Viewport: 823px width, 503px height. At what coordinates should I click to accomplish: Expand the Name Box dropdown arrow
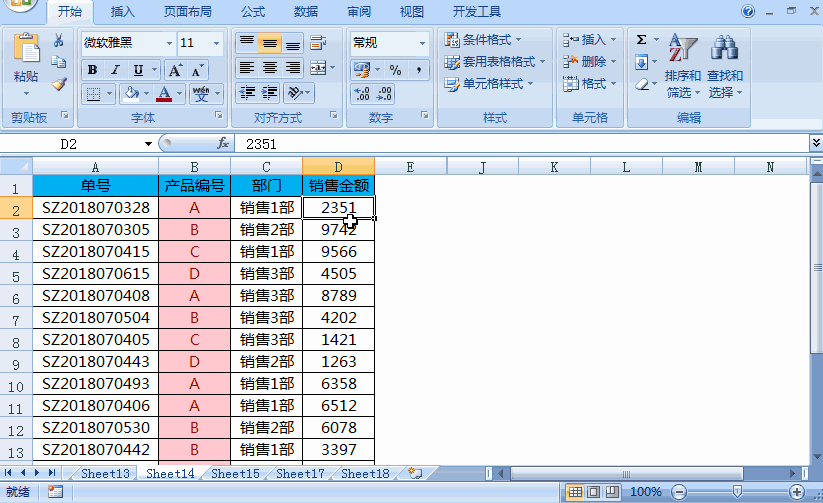click(x=149, y=144)
